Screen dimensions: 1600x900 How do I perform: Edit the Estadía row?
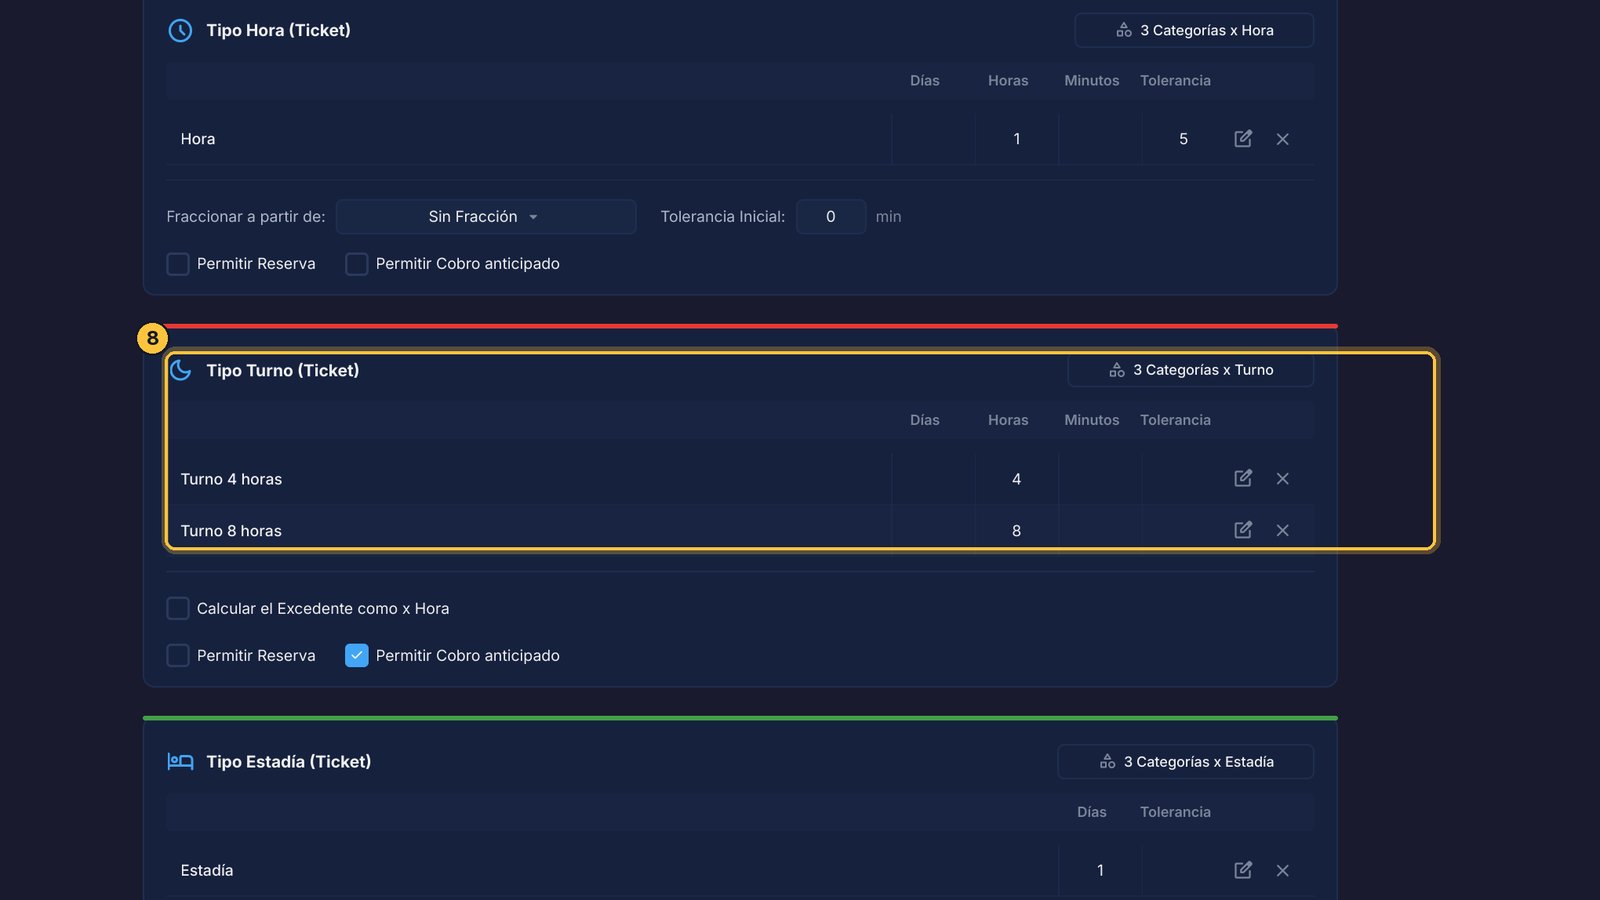pyautogui.click(x=1243, y=870)
